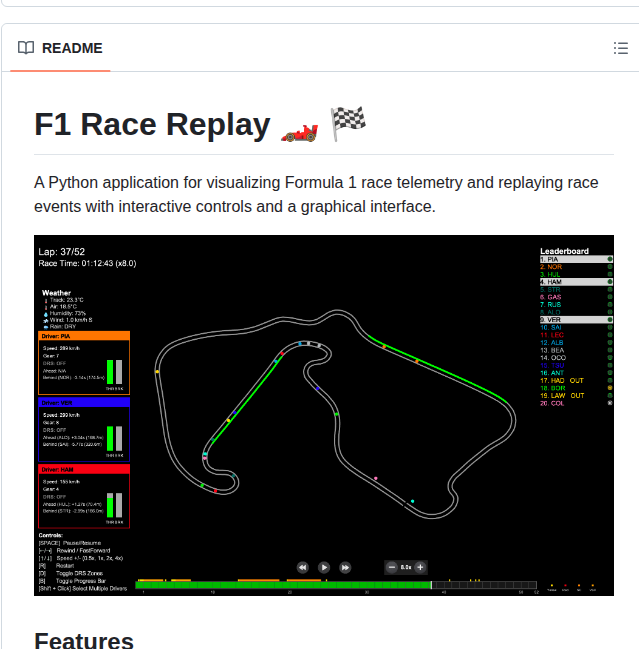Viewport: 639px width, 649px height.
Task: Increase playback speed with plus button
Action: 420,567
